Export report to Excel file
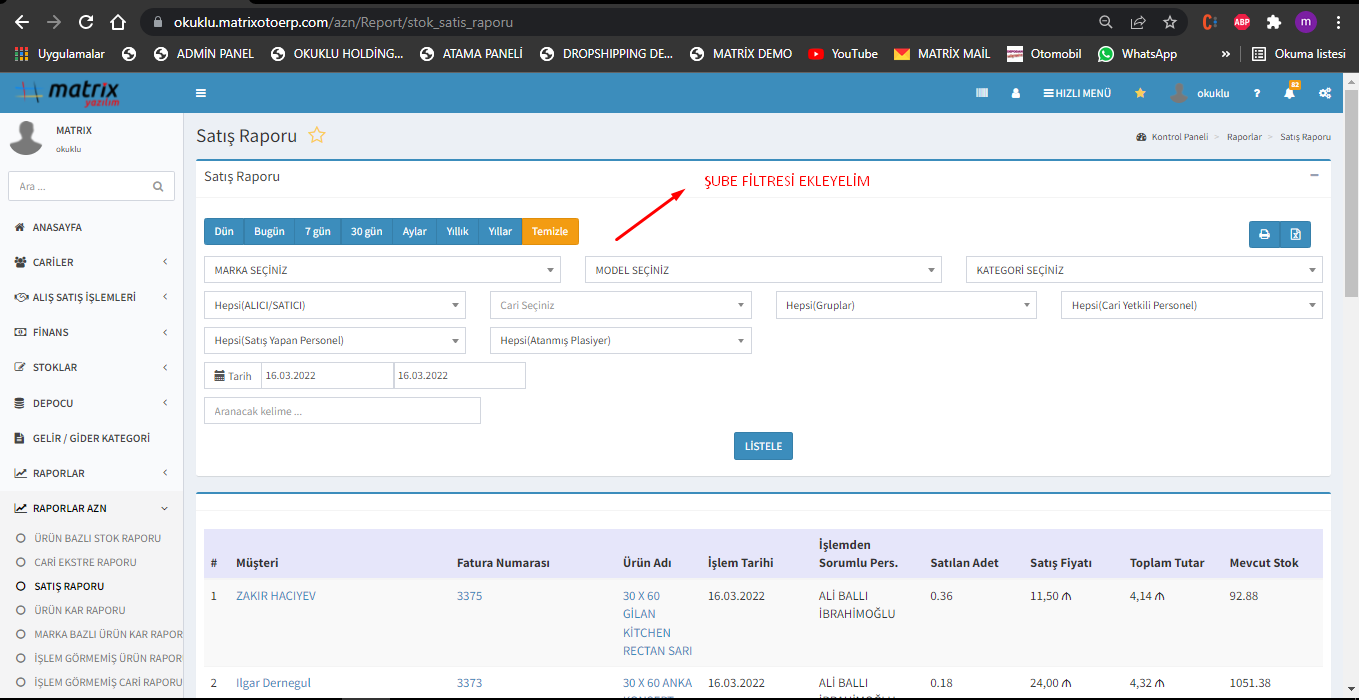 pos(1295,234)
